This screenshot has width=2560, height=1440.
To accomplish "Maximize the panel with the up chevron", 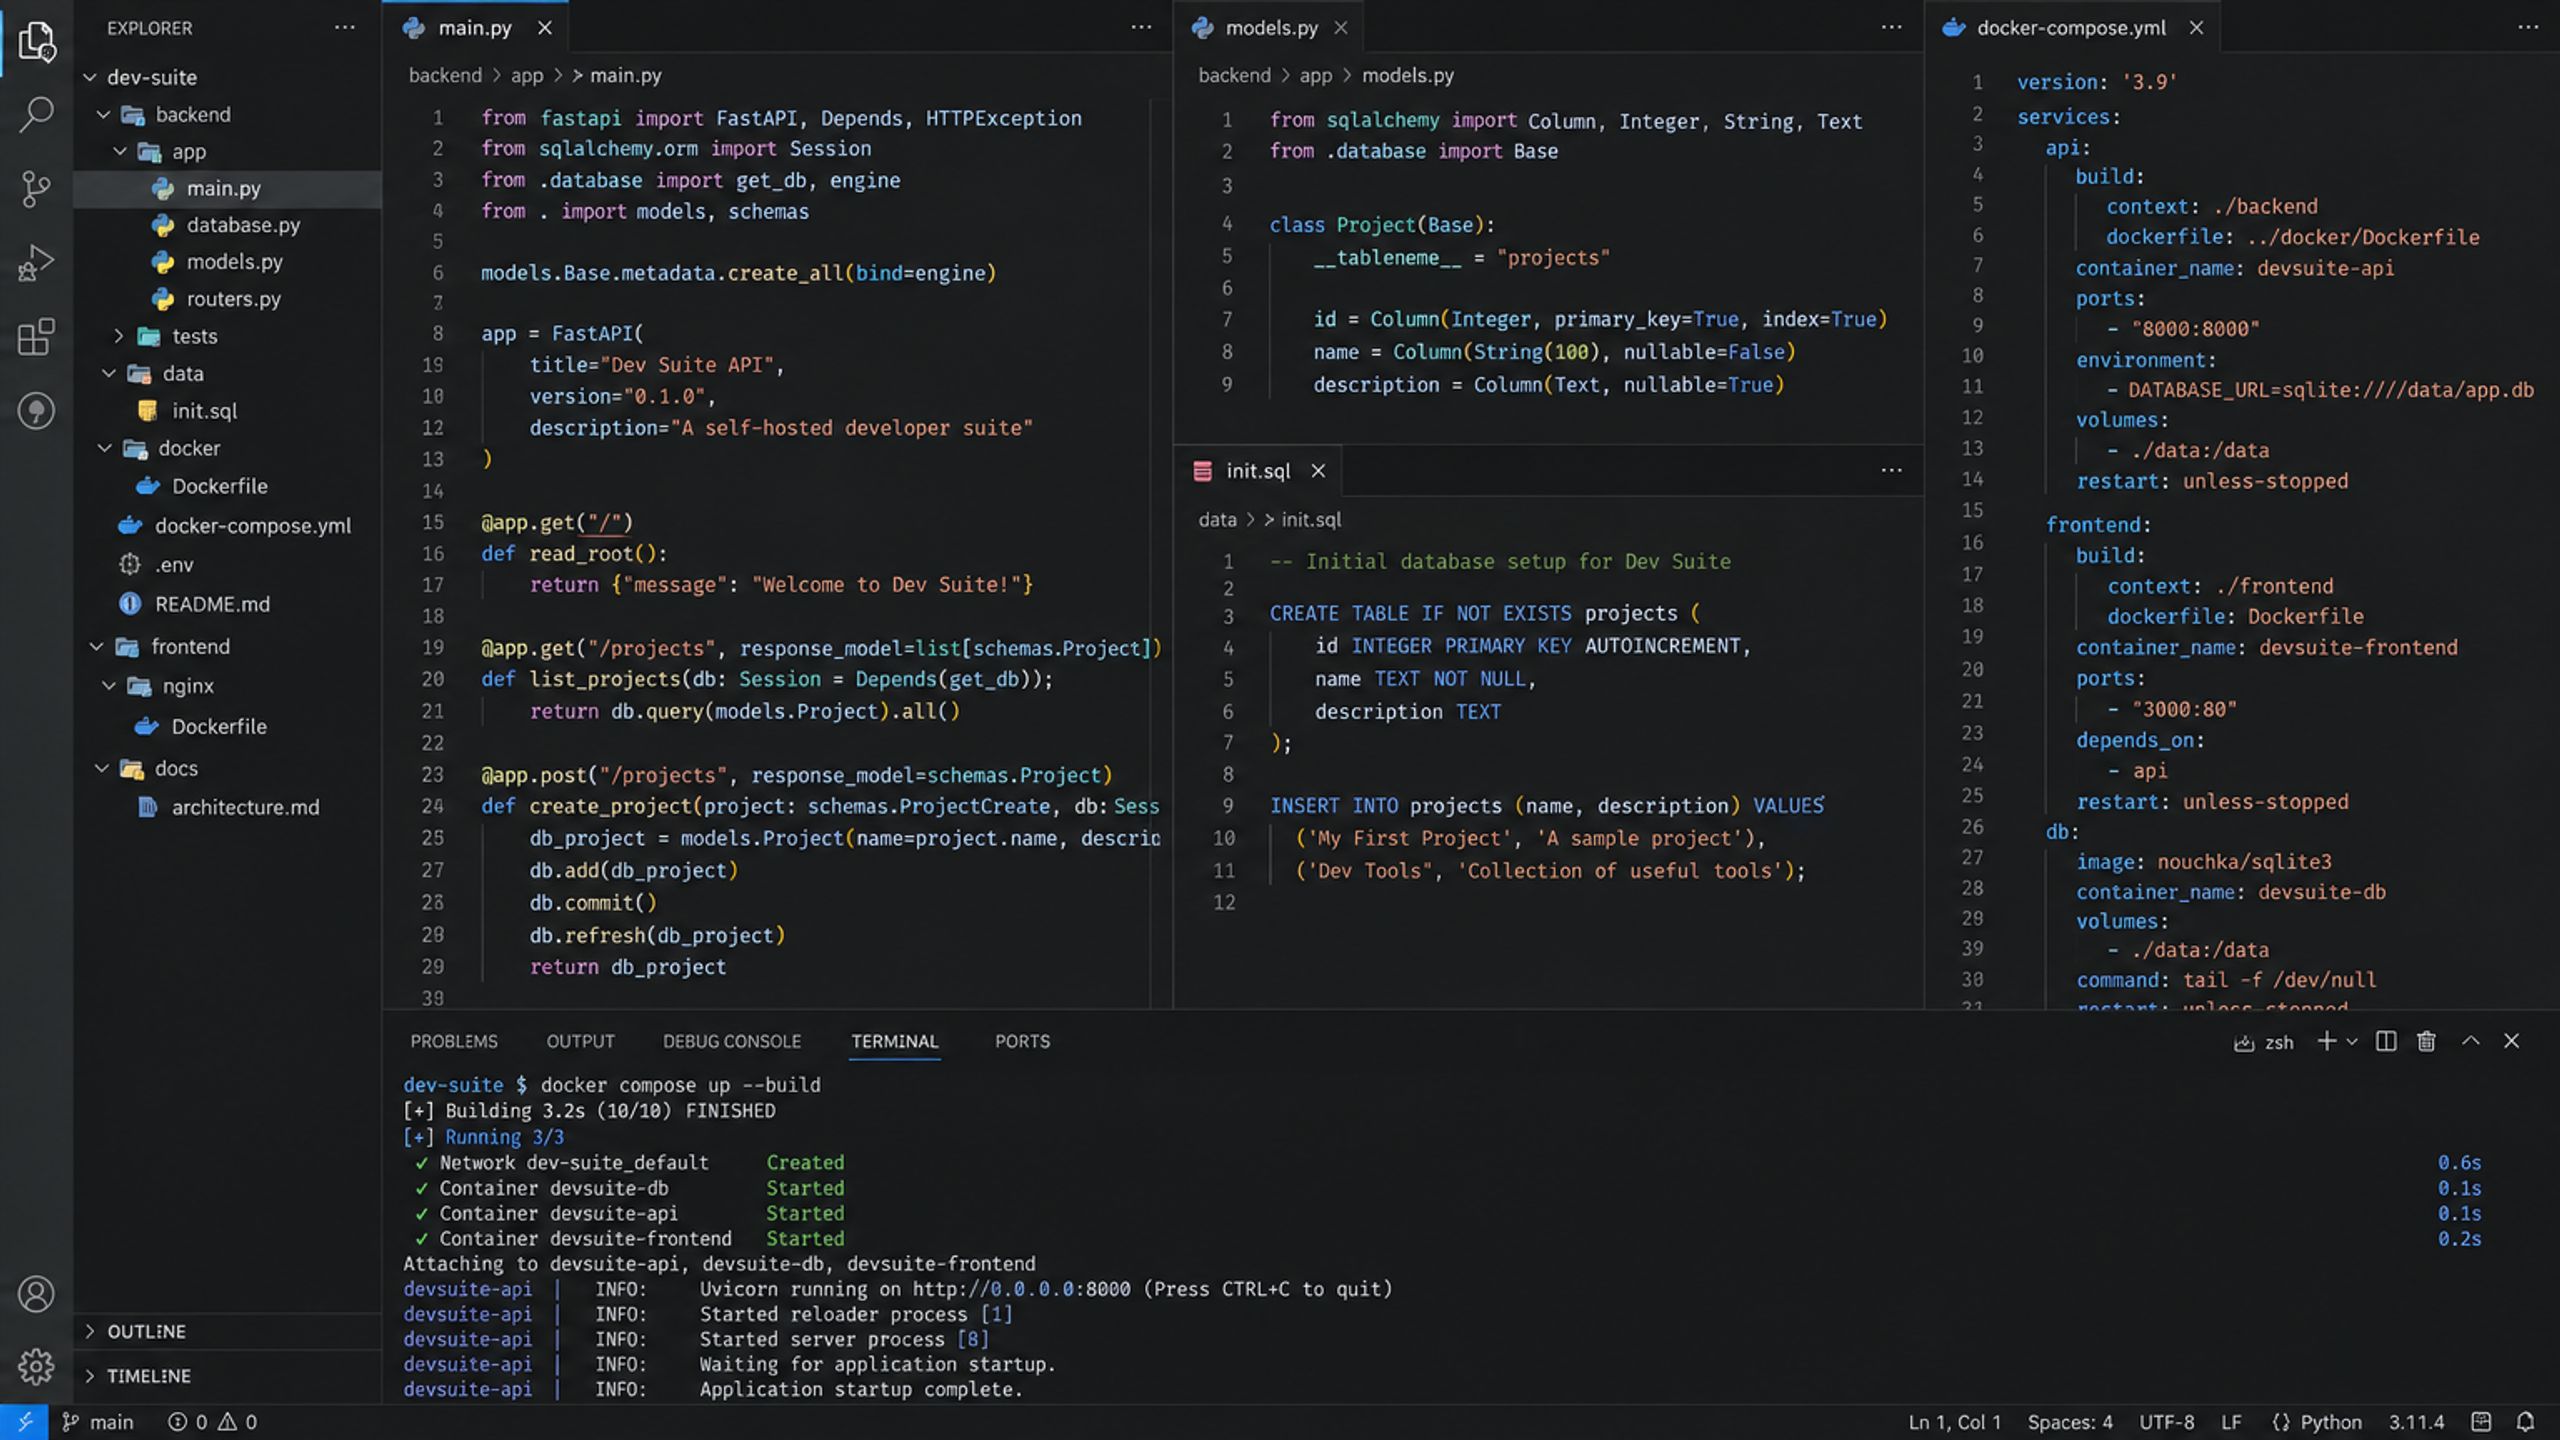I will [2471, 1041].
